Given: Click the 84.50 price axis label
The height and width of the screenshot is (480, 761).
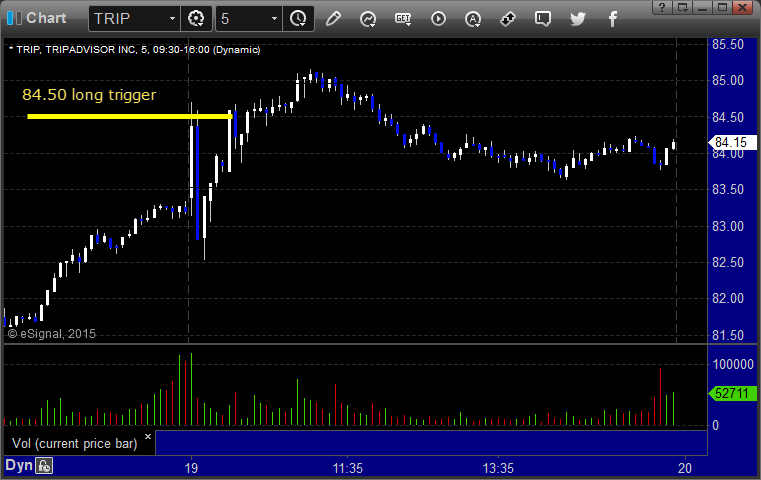Looking at the screenshot, I should point(728,117).
